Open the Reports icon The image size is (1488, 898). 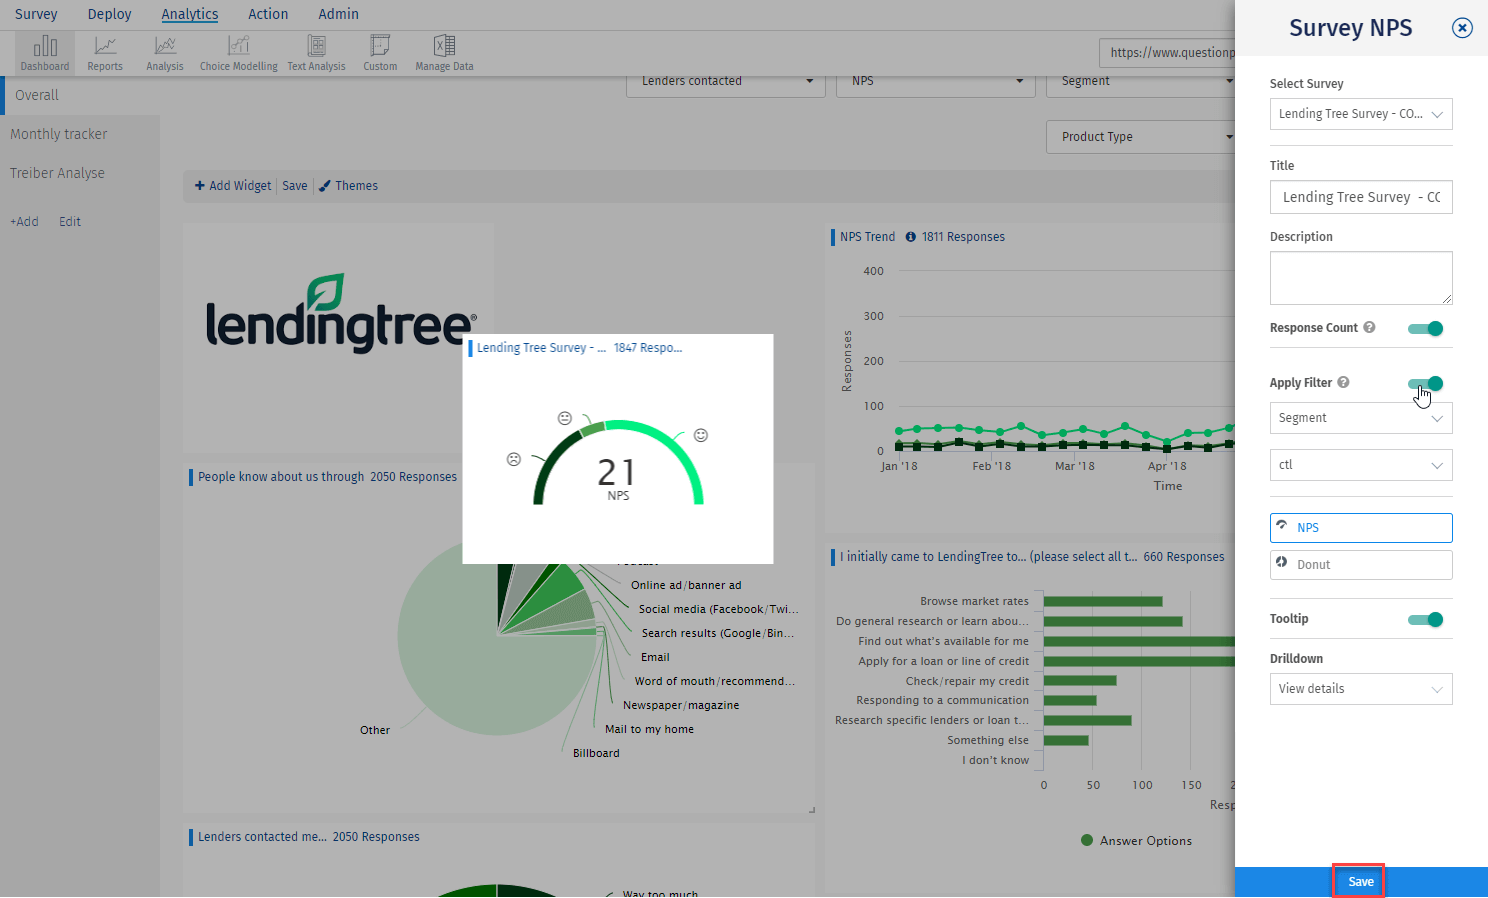[x=105, y=53]
